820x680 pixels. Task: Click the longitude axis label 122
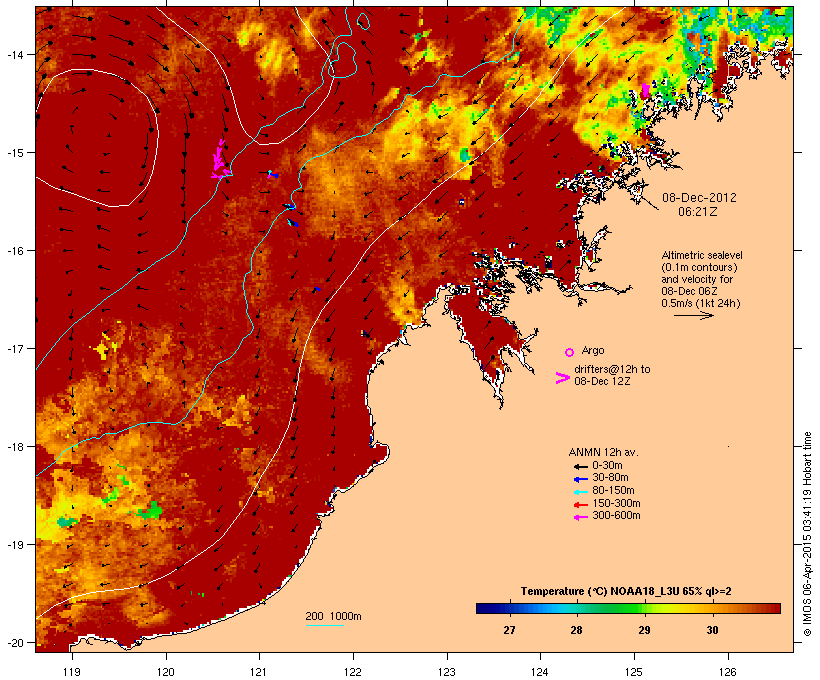pyautogui.click(x=353, y=672)
